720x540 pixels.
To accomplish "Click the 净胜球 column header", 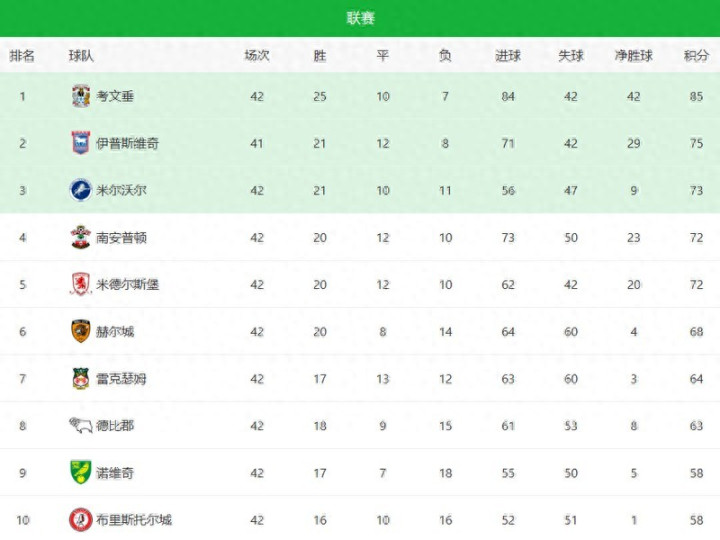I will point(633,56).
